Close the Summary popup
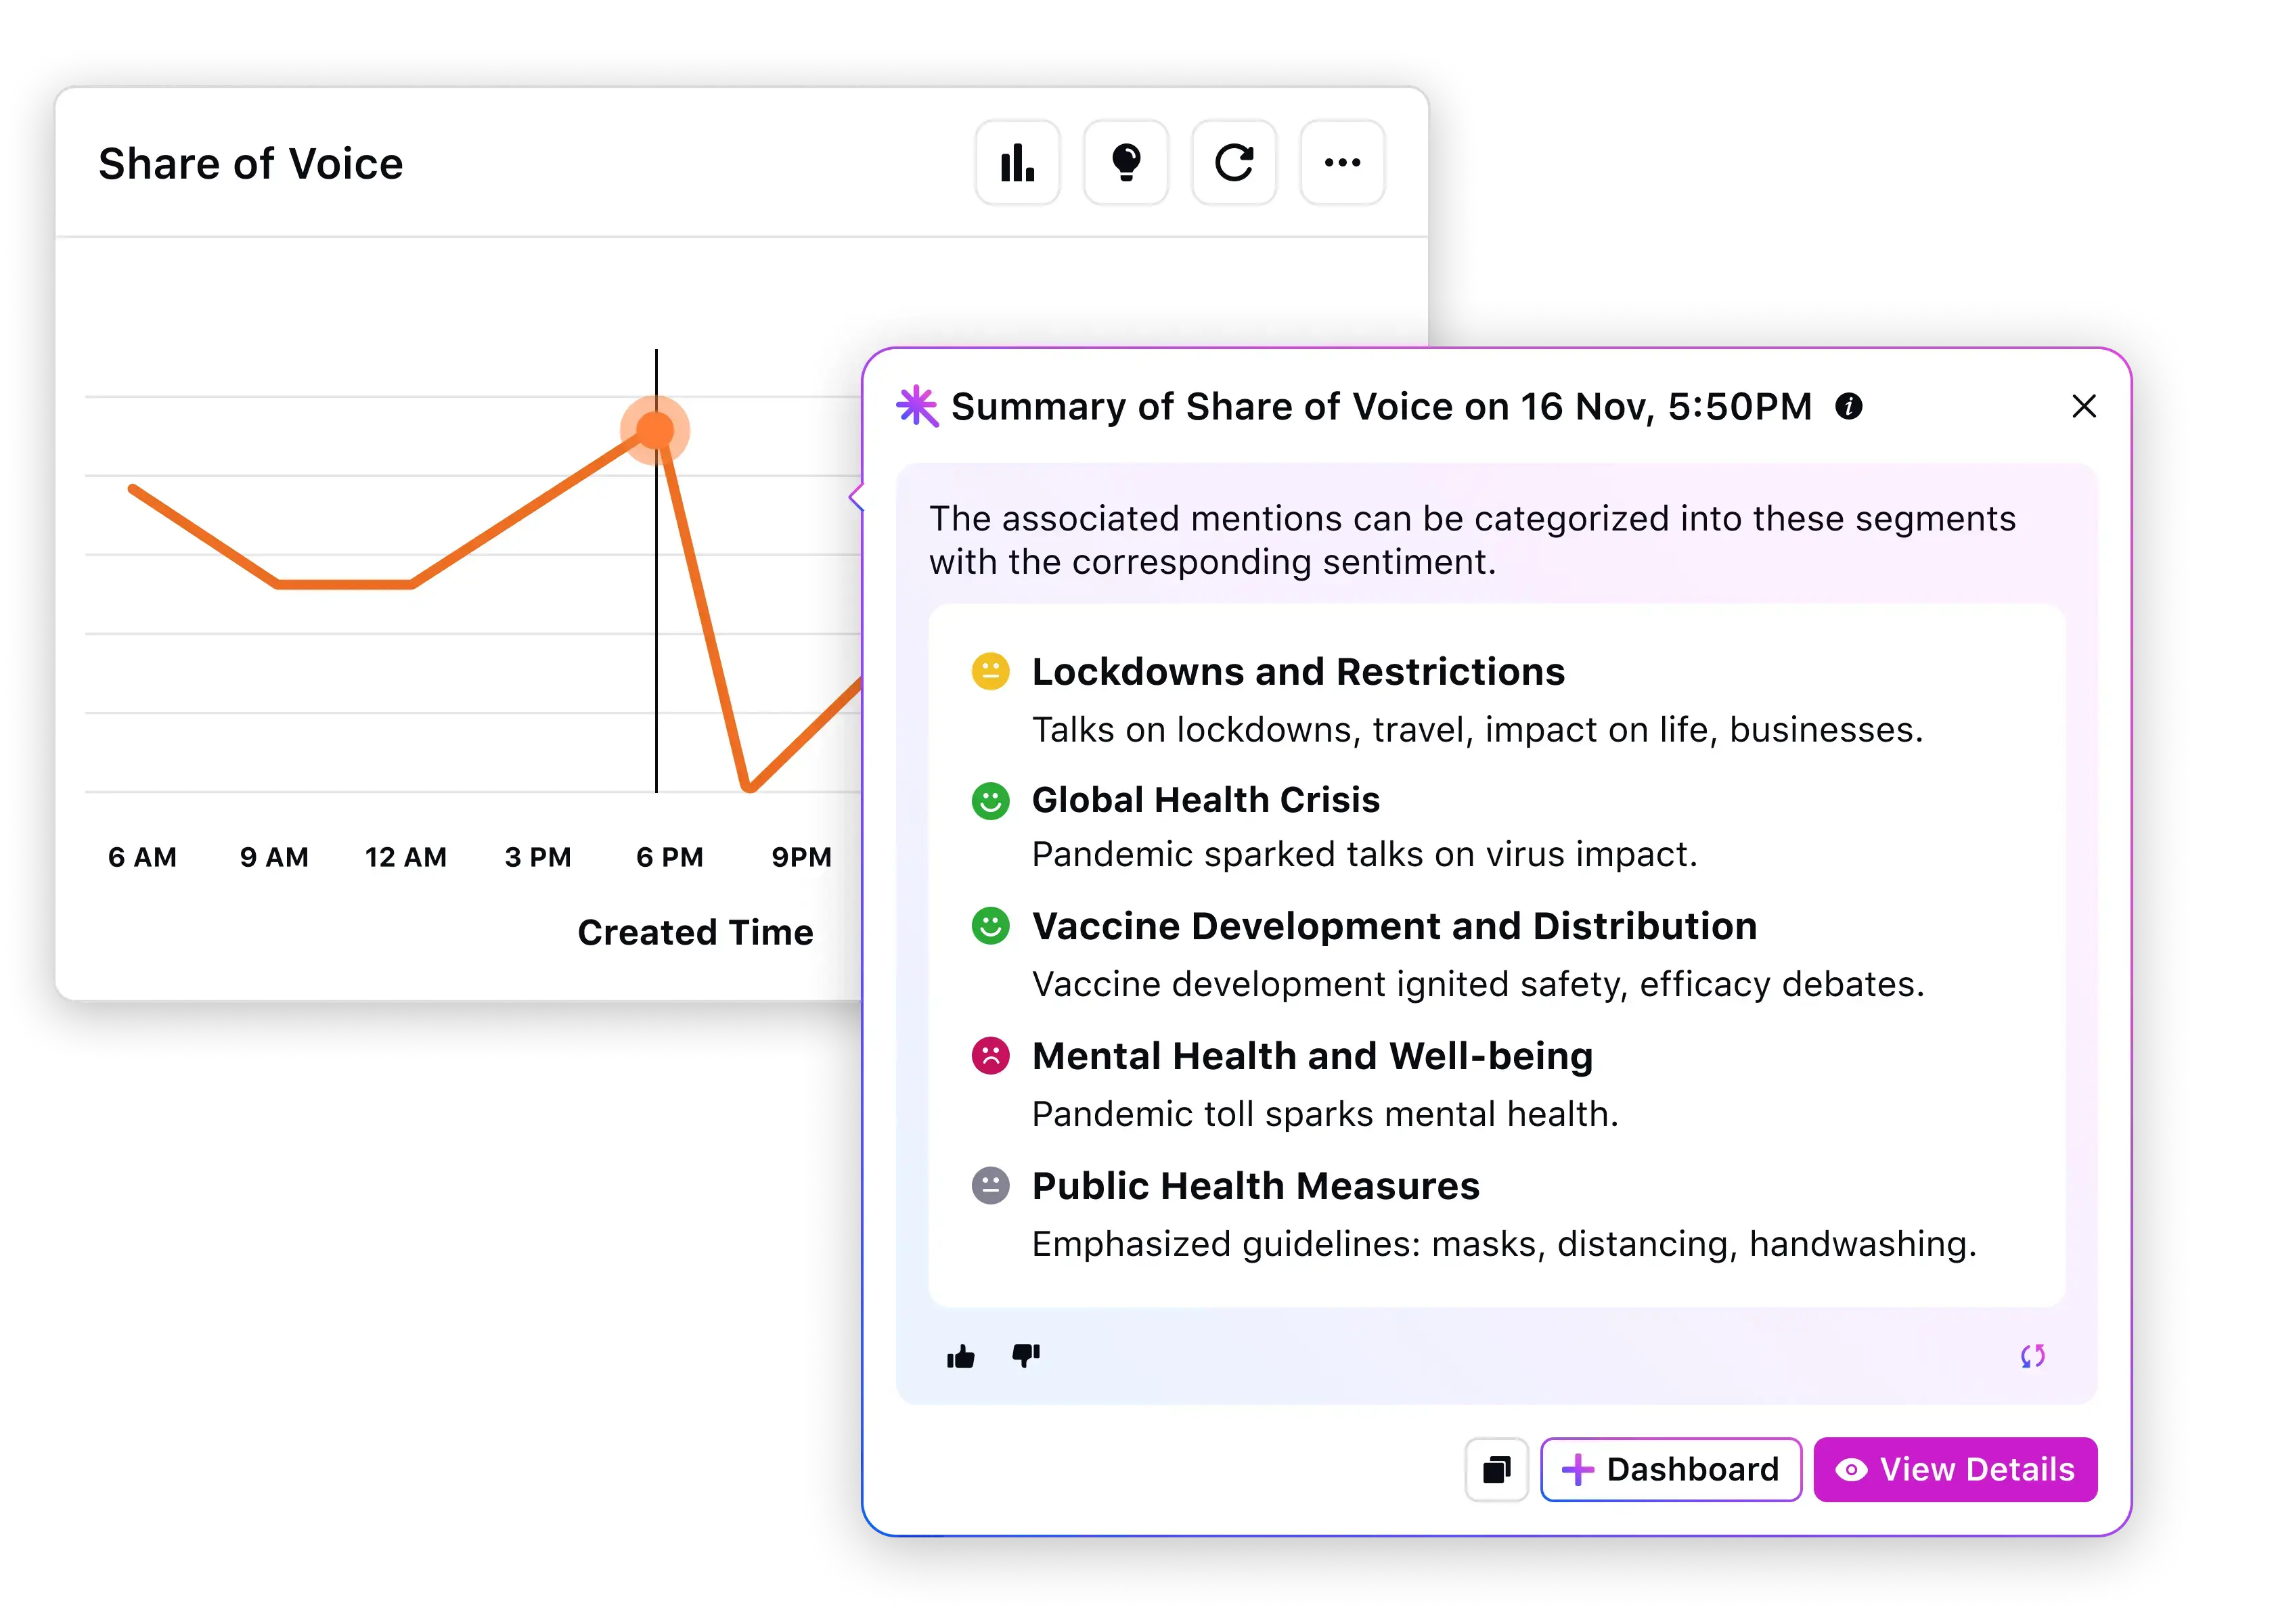 (2083, 406)
